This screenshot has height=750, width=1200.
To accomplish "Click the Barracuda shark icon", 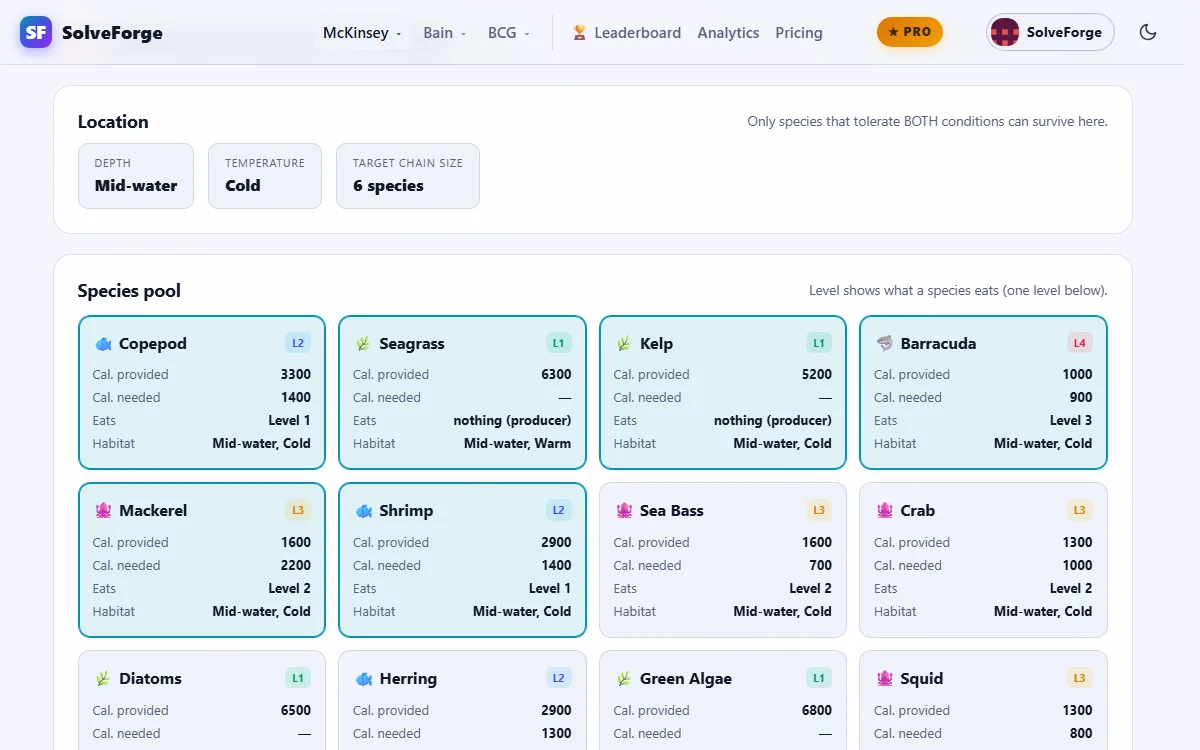I will pos(884,343).
